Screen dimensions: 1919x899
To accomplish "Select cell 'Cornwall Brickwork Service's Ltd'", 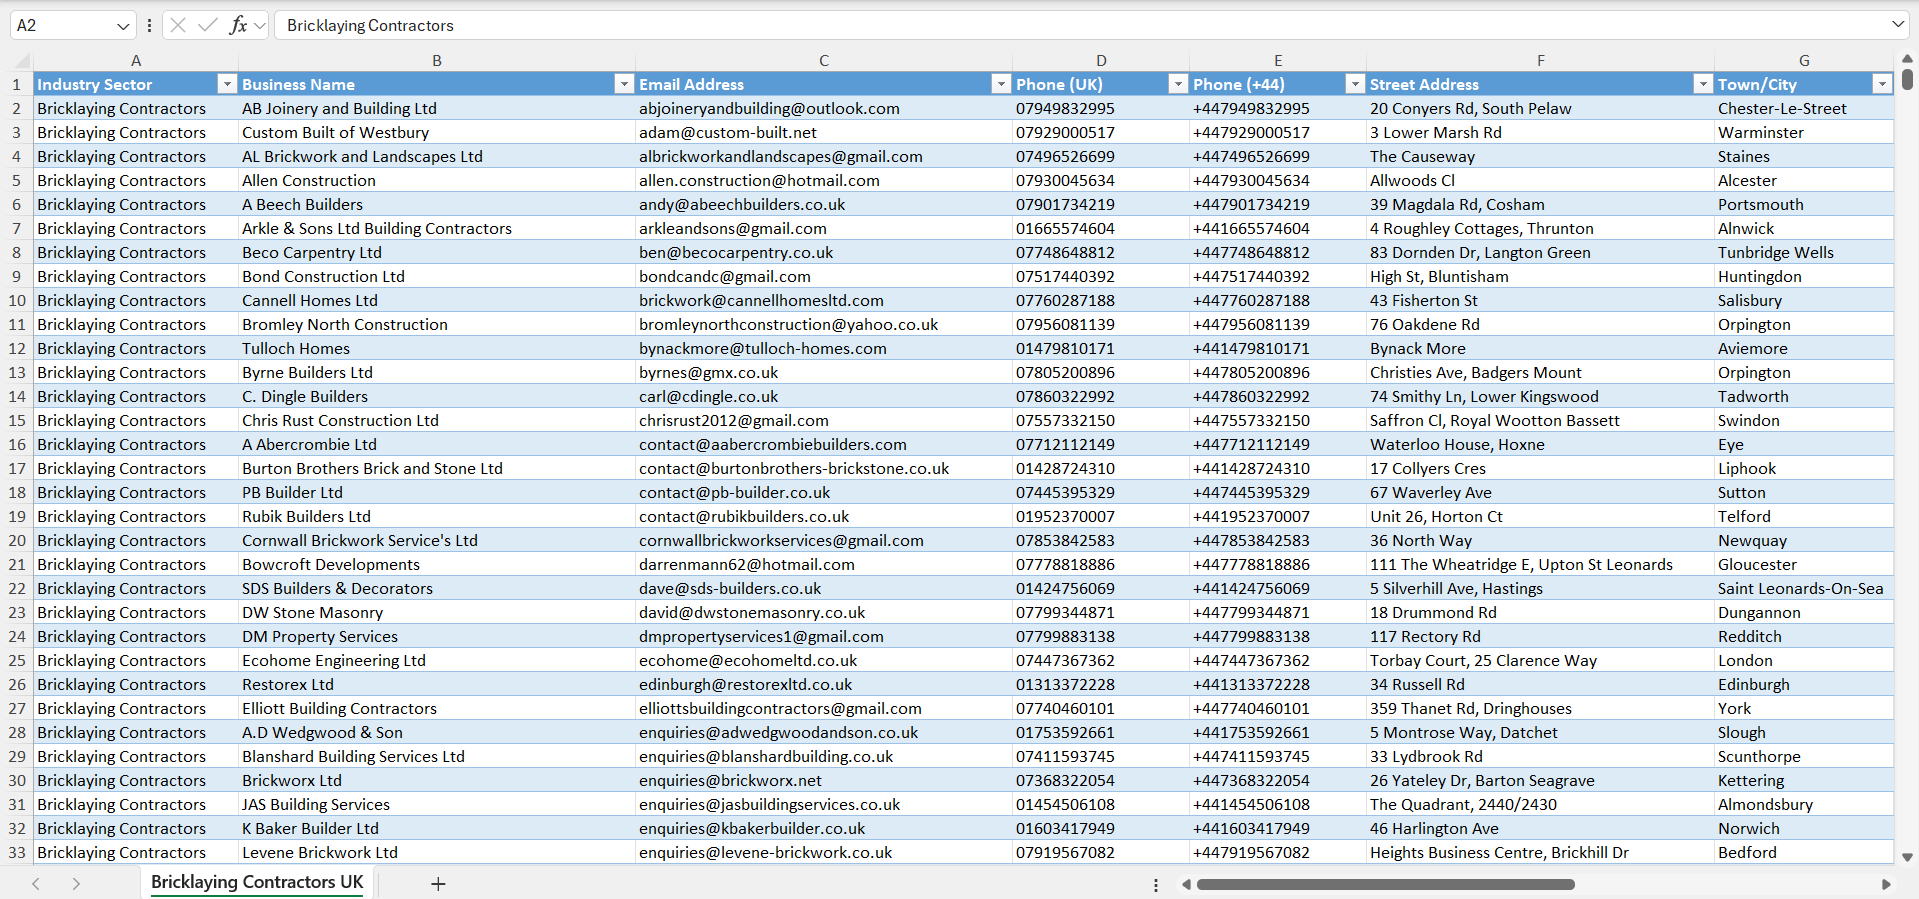I will 437,540.
